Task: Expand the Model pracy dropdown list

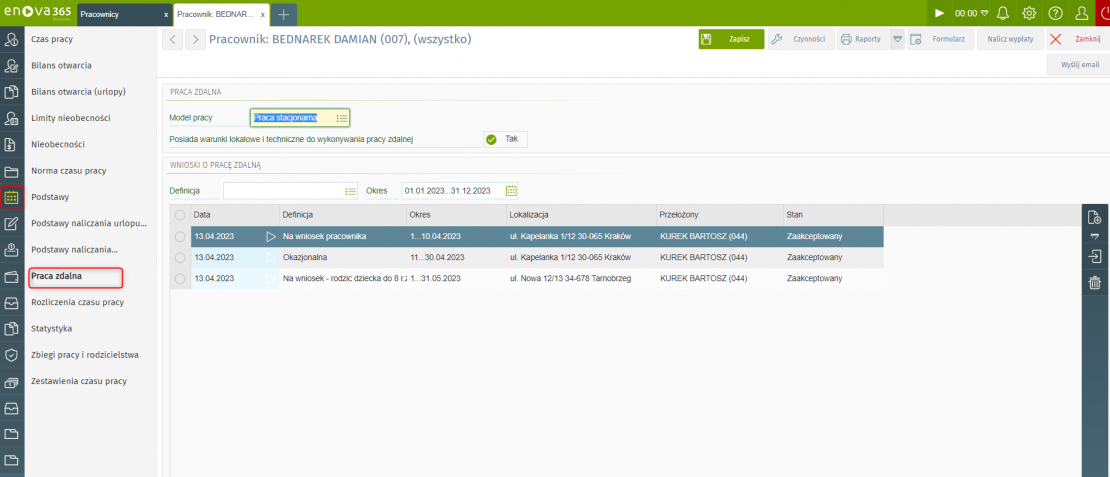Action: (342, 118)
